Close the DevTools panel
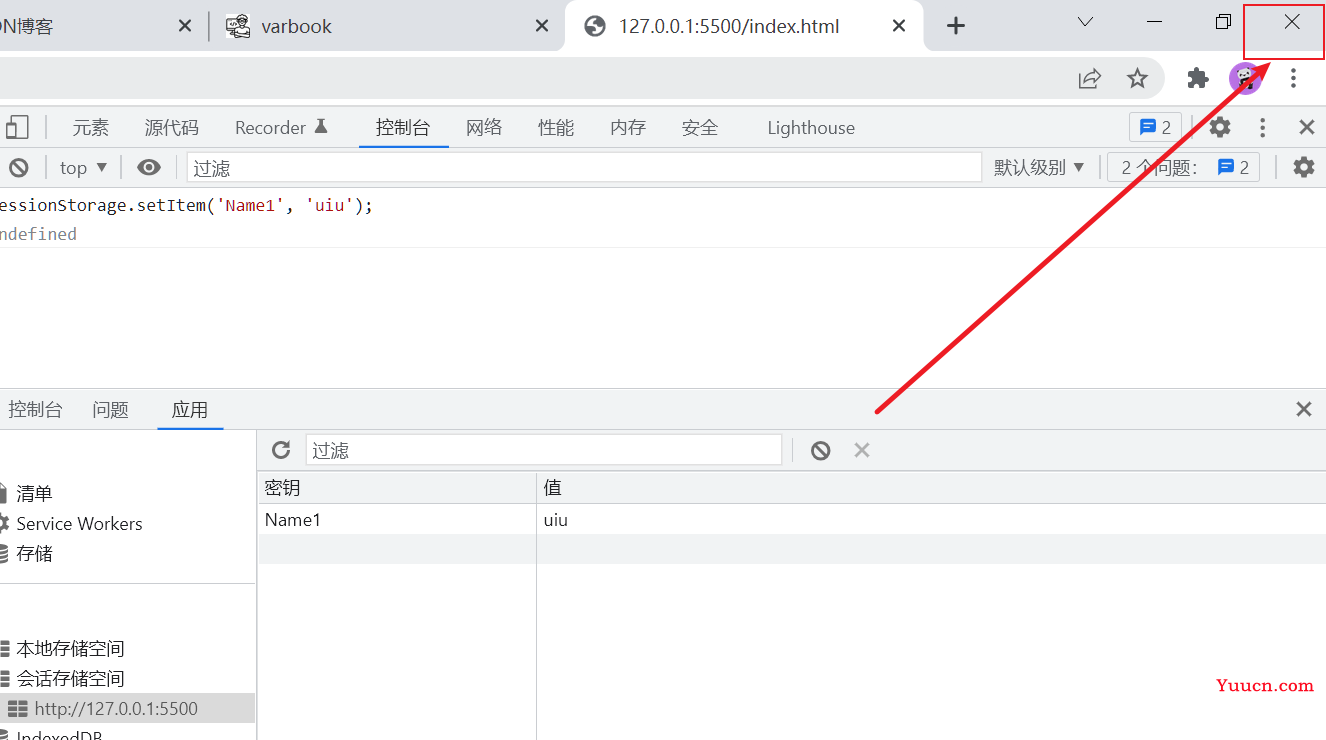 (1306, 127)
